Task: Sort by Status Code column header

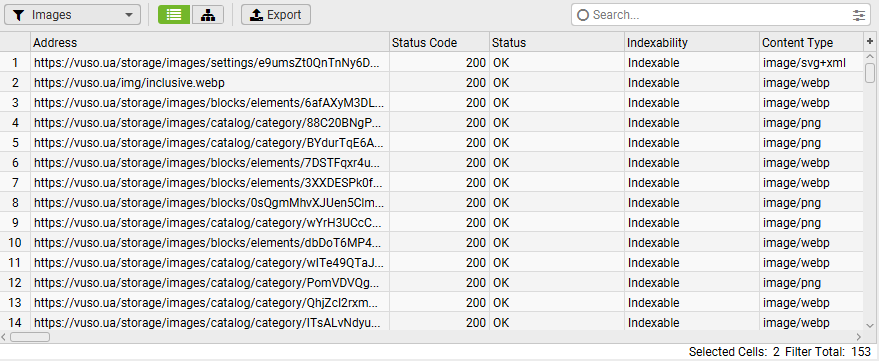Action: click(440, 43)
